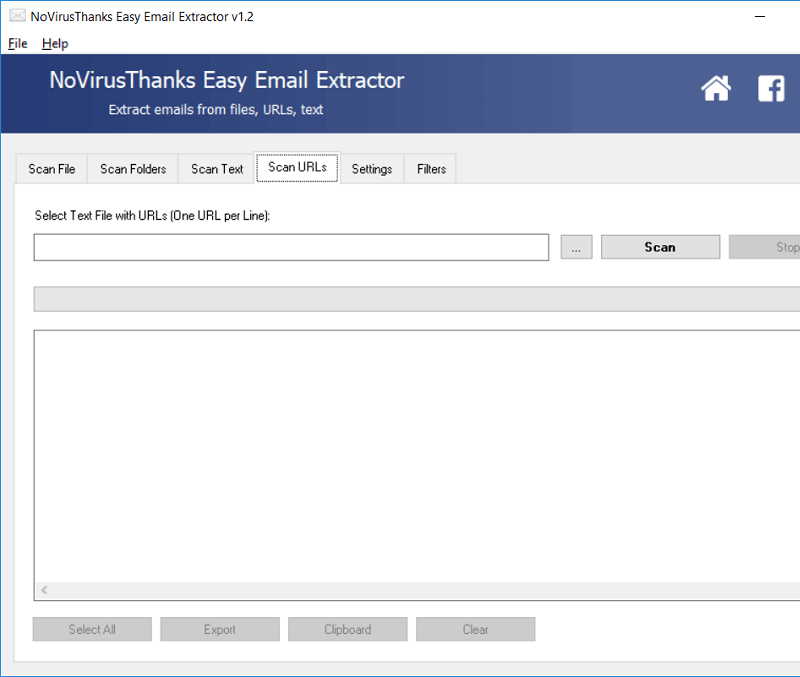Open the home page icon in banner

point(716,88)
